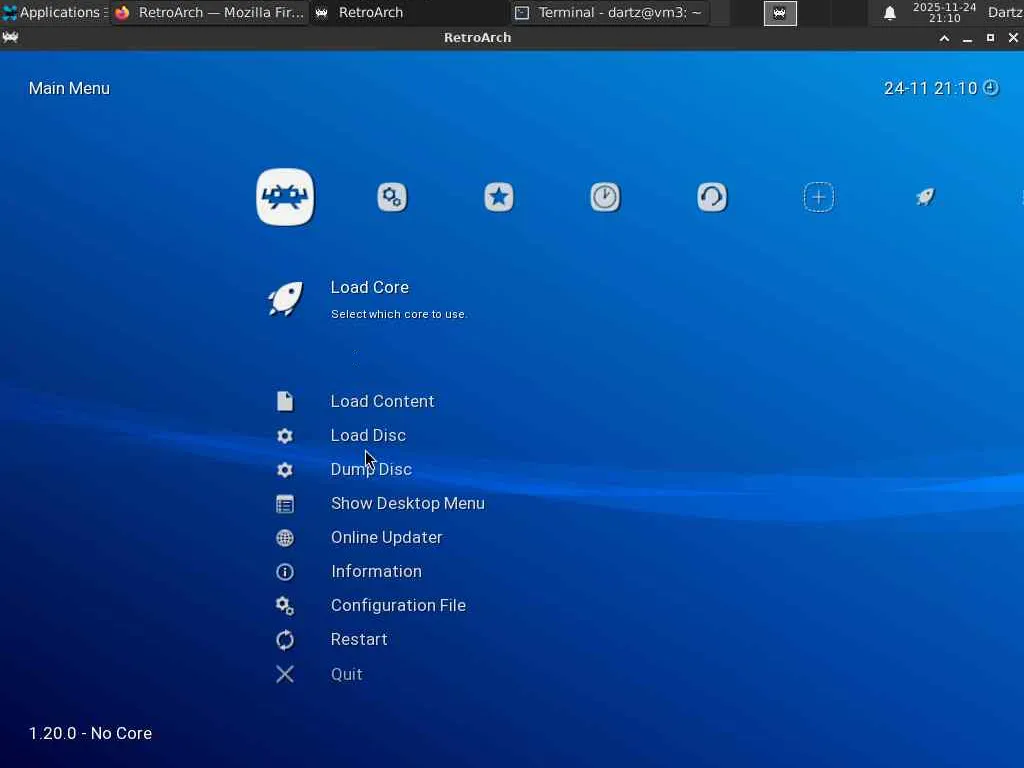The height and width of the screenshot is (768, 1024).
Task: Switch to the Firefox RetroArch taskbar window
Action: [x=209, y=12]
